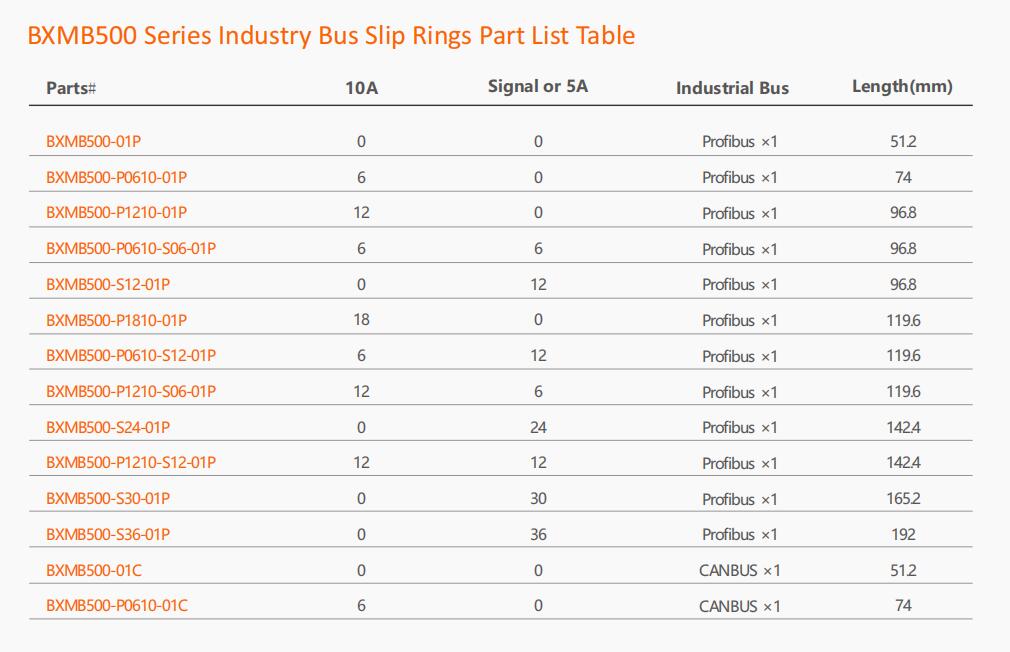Select part BXMB500-S36-01P
The width and height of the screenshot is (1010, 652).
click(x=108, y=534)
